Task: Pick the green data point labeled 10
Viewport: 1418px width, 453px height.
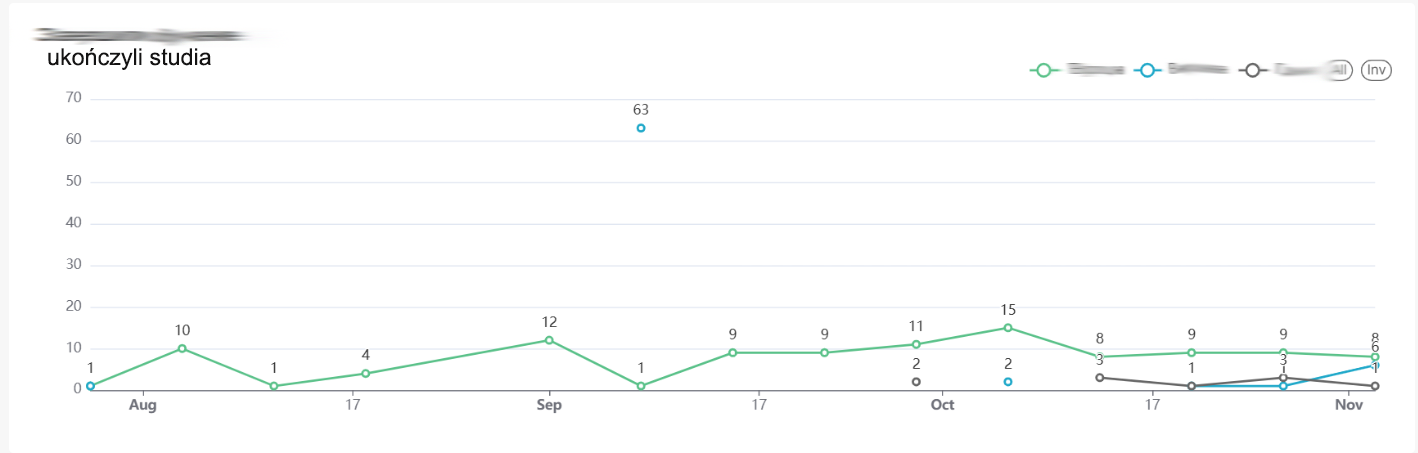Action: pyautogui.click(x=182, y=348)
